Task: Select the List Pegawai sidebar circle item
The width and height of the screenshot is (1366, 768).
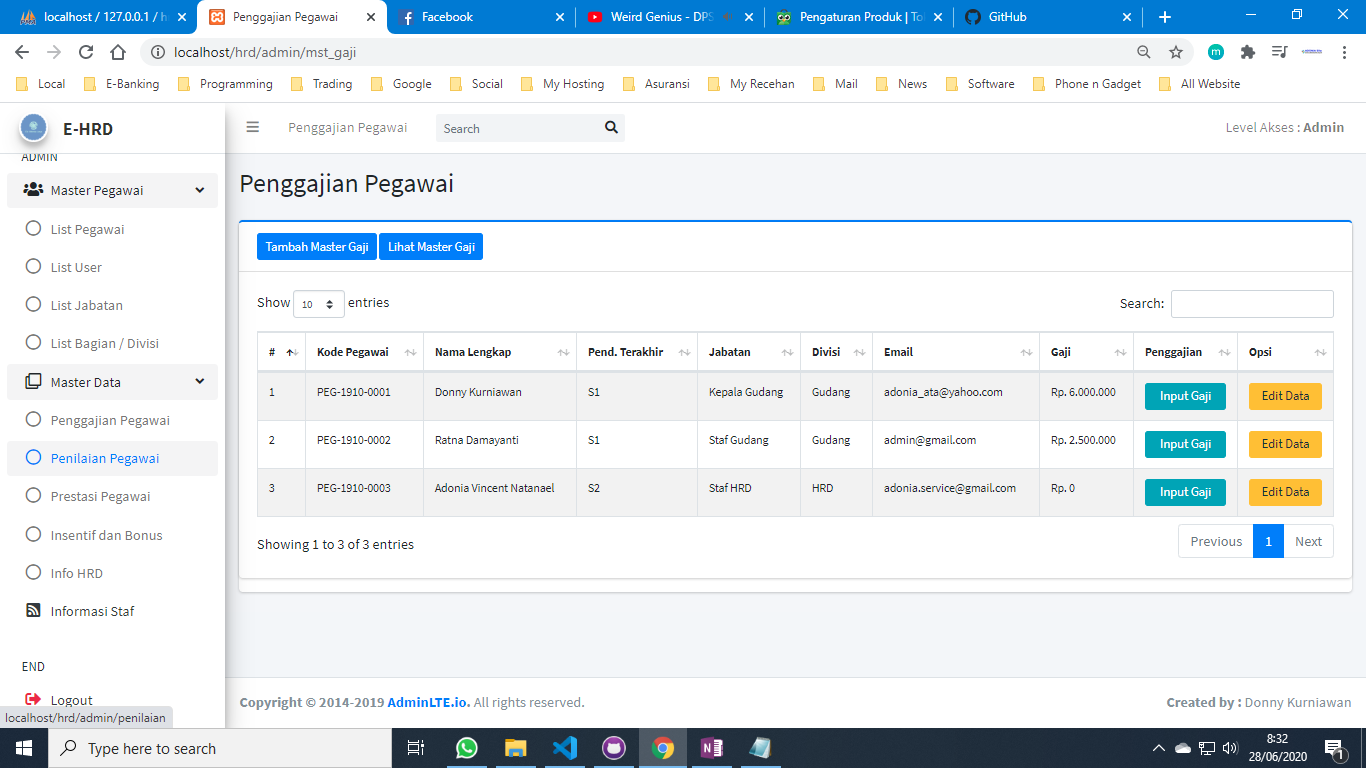Action: click(33, 229)
